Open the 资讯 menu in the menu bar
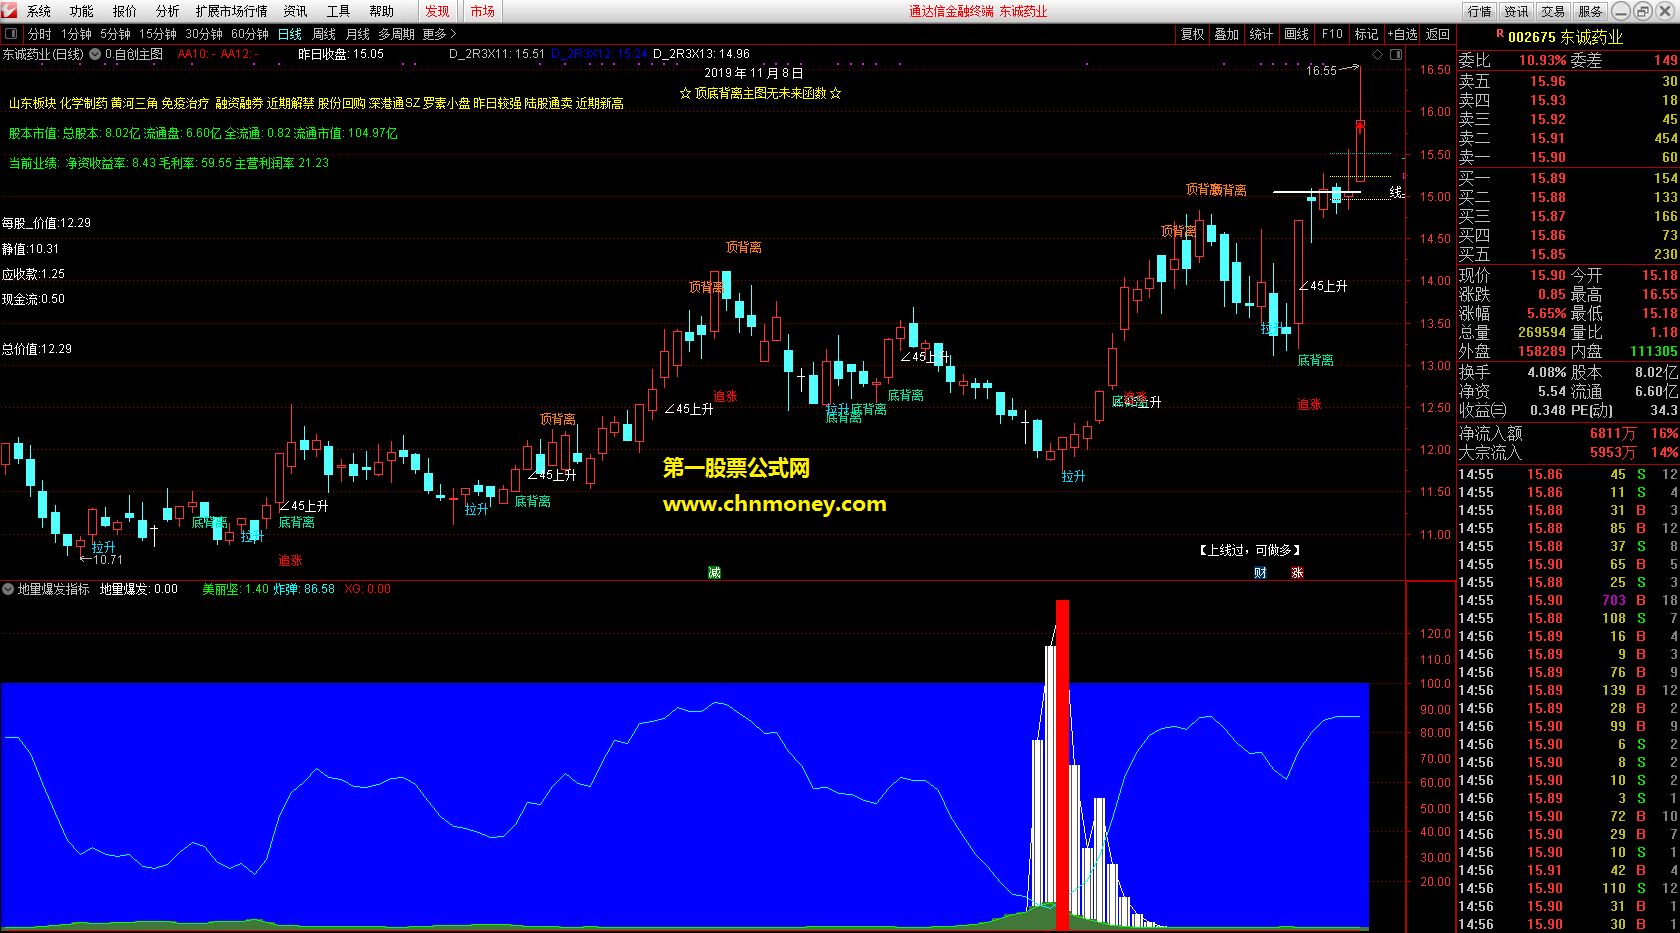Image resolution: width=1680 pixels, height=933 pixels. (x=295, y=11)
